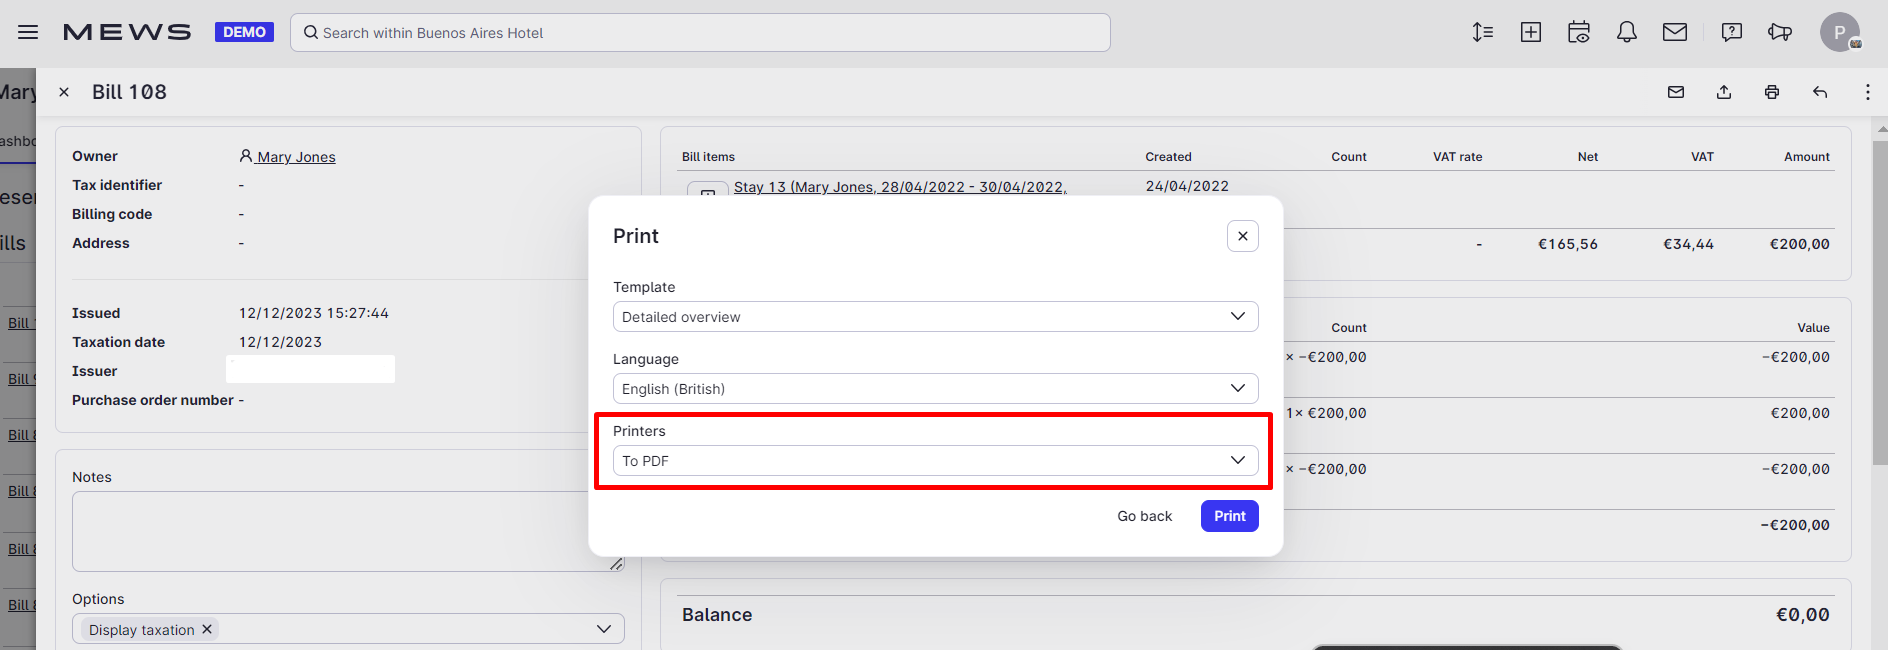Click the bill undo arrow icon

tap(1820, 92)
